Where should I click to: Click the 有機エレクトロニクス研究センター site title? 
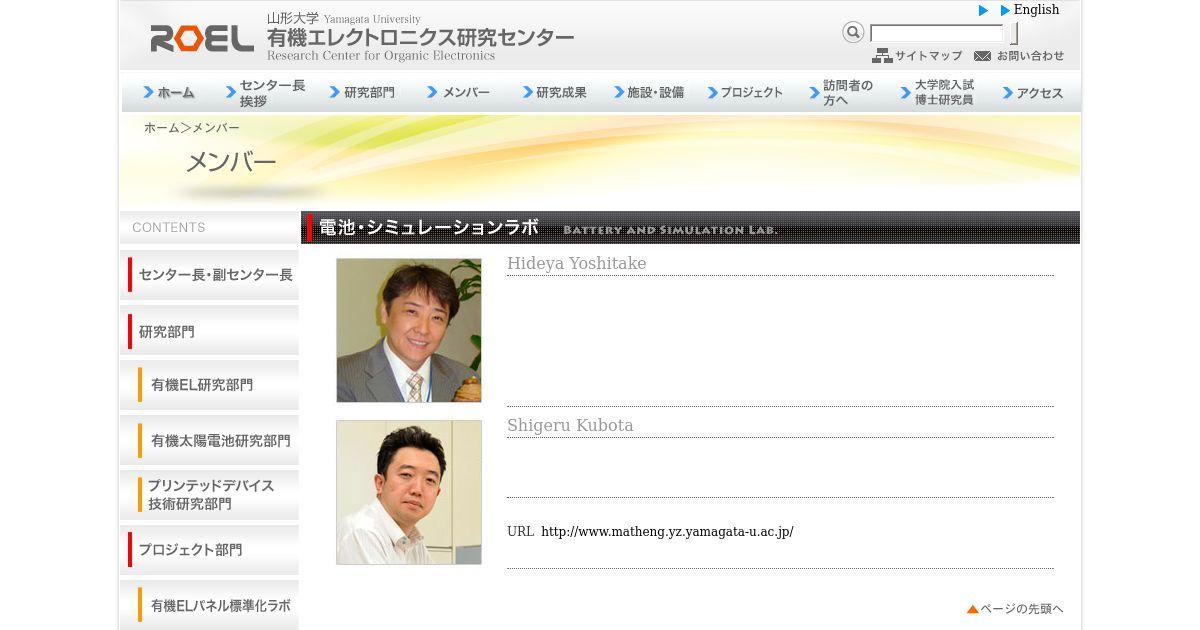pyautogui.click(x=420, y=38)
